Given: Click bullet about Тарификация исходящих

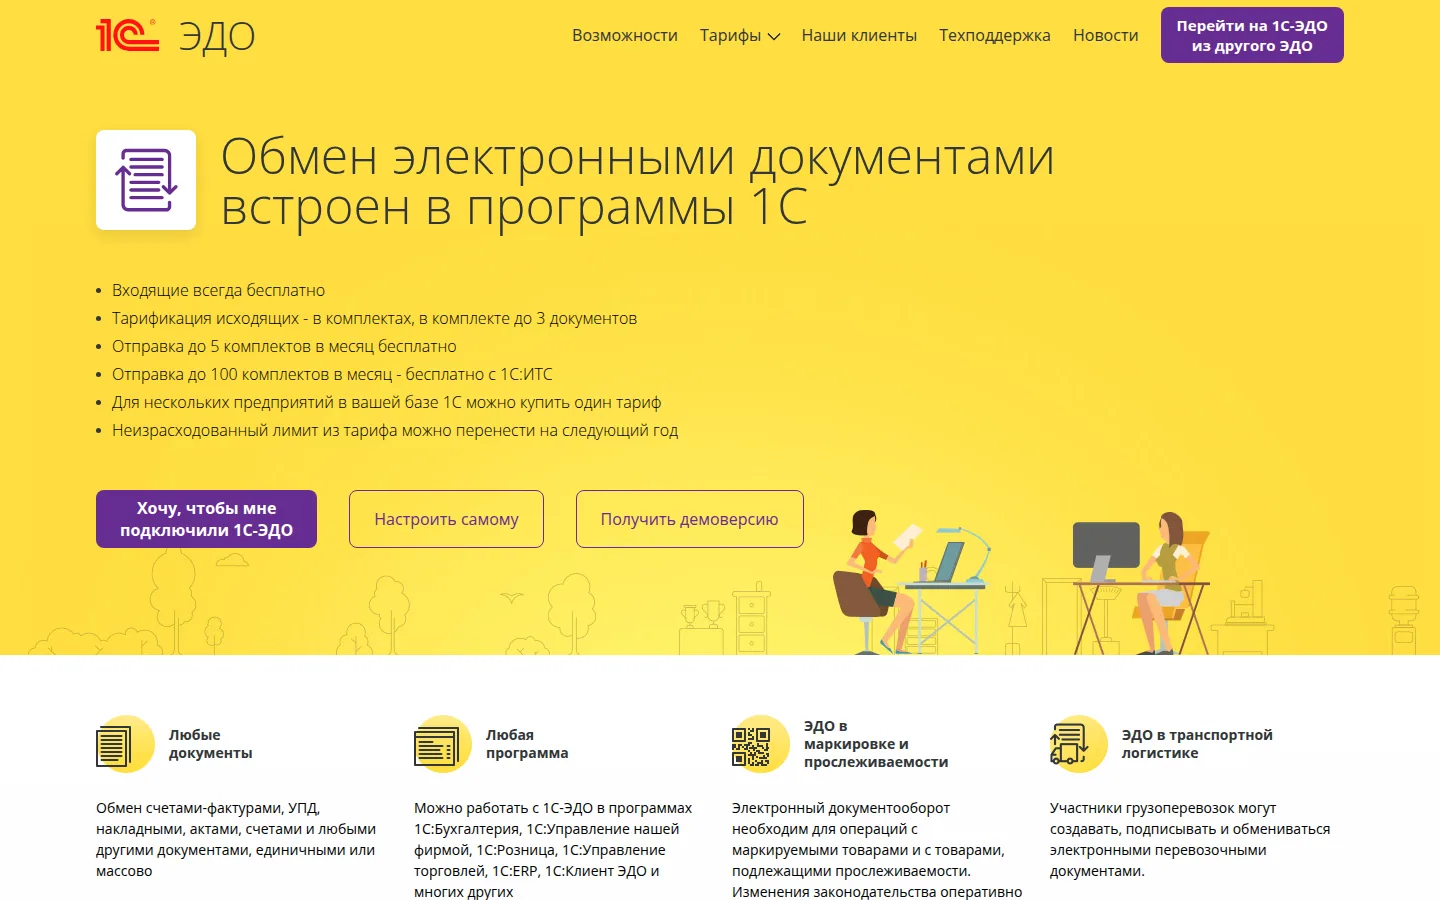Looking at the screenshot, I should tap(374, 318).
